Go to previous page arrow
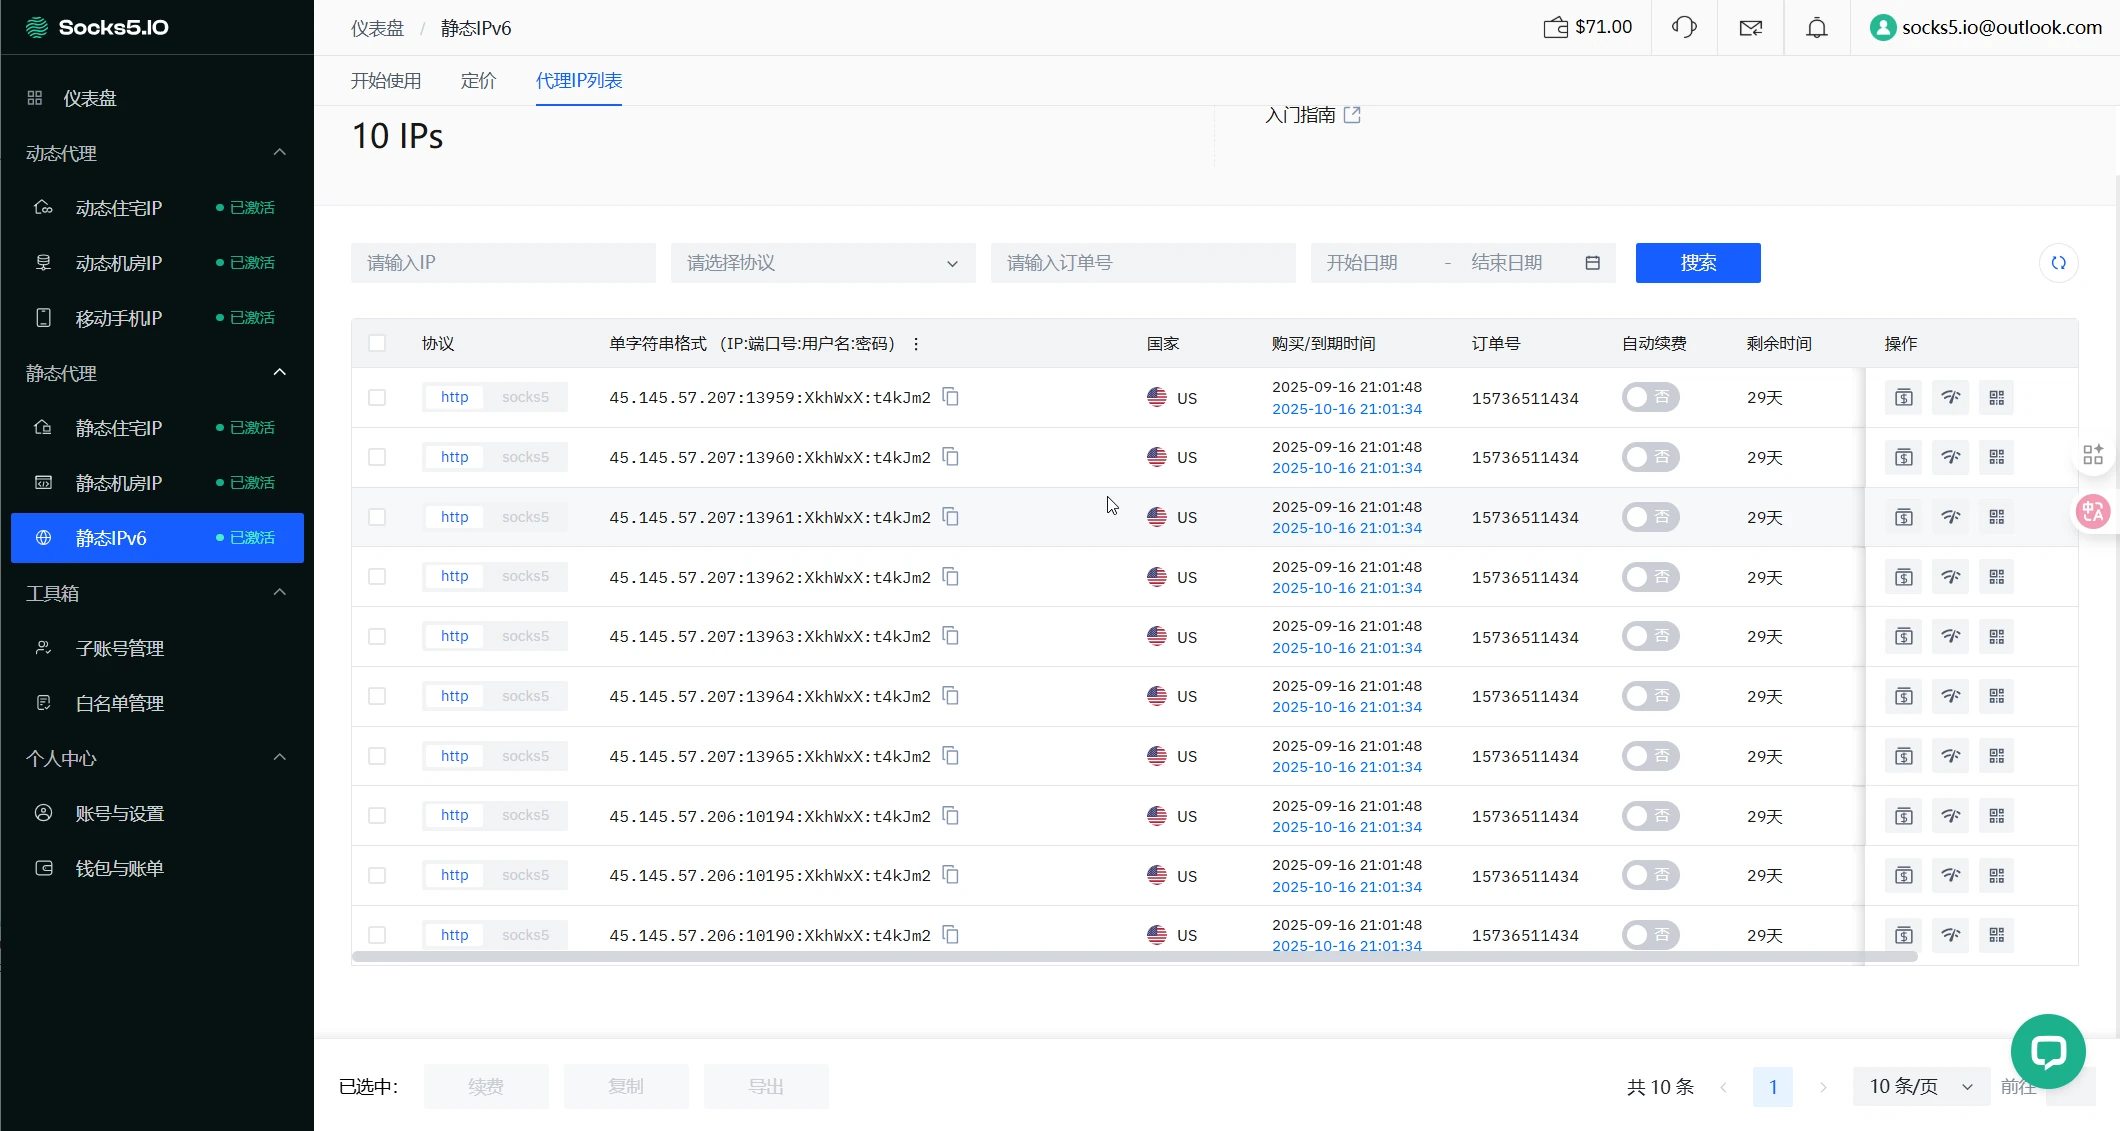2120x1131 pixels. (x=1724, y=1087)
